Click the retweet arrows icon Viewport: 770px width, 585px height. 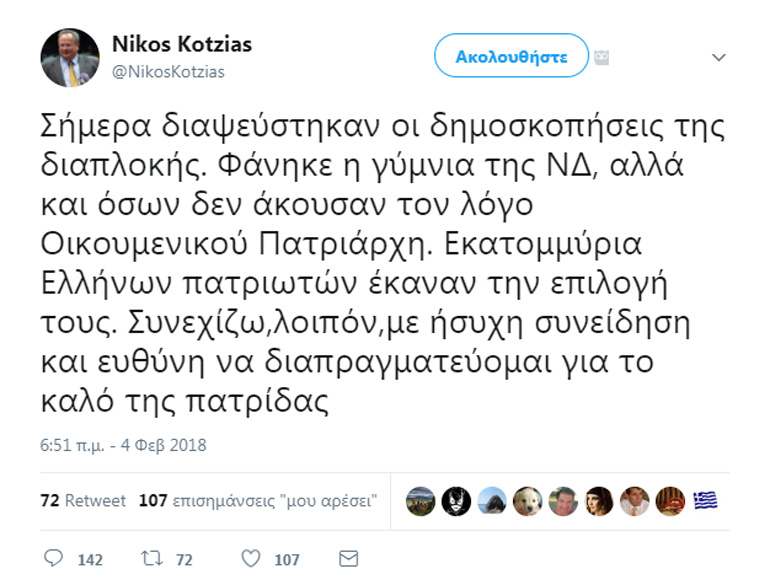pos(153,558)
